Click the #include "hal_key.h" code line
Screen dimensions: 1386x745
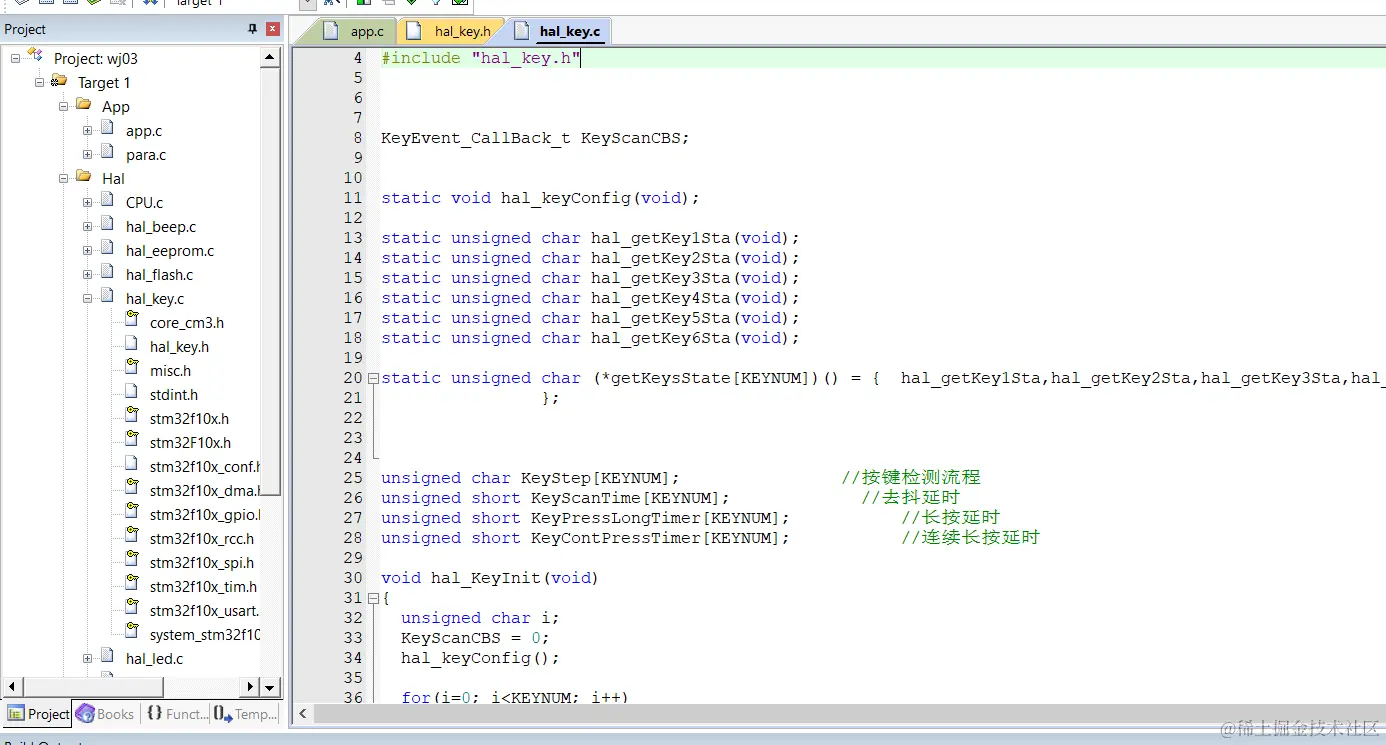pyautogui.click(x=481, y=58)
